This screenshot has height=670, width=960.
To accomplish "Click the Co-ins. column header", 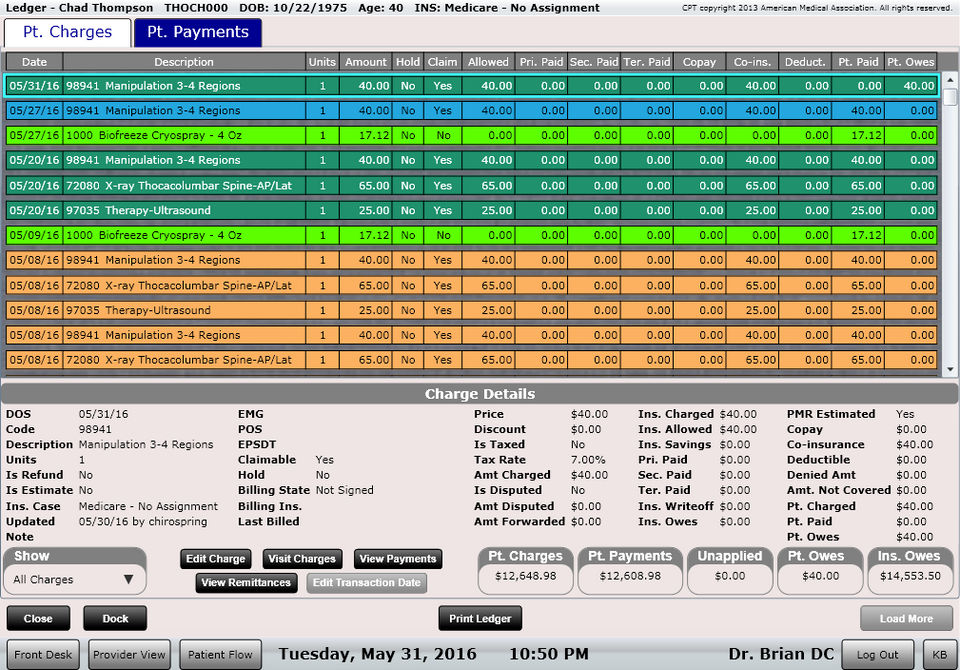I will [752, 62].
